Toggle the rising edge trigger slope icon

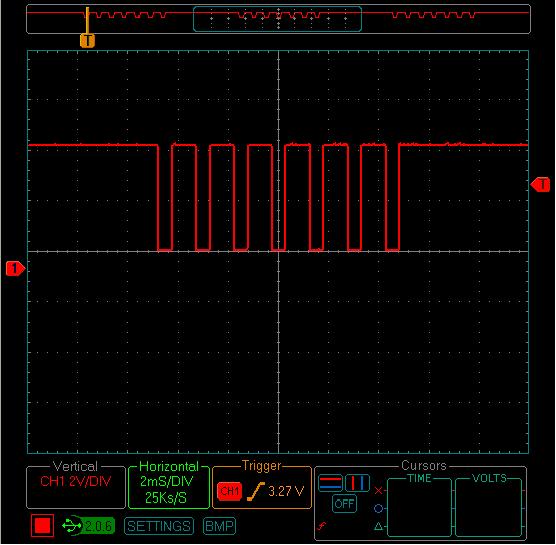click(256, 491)
